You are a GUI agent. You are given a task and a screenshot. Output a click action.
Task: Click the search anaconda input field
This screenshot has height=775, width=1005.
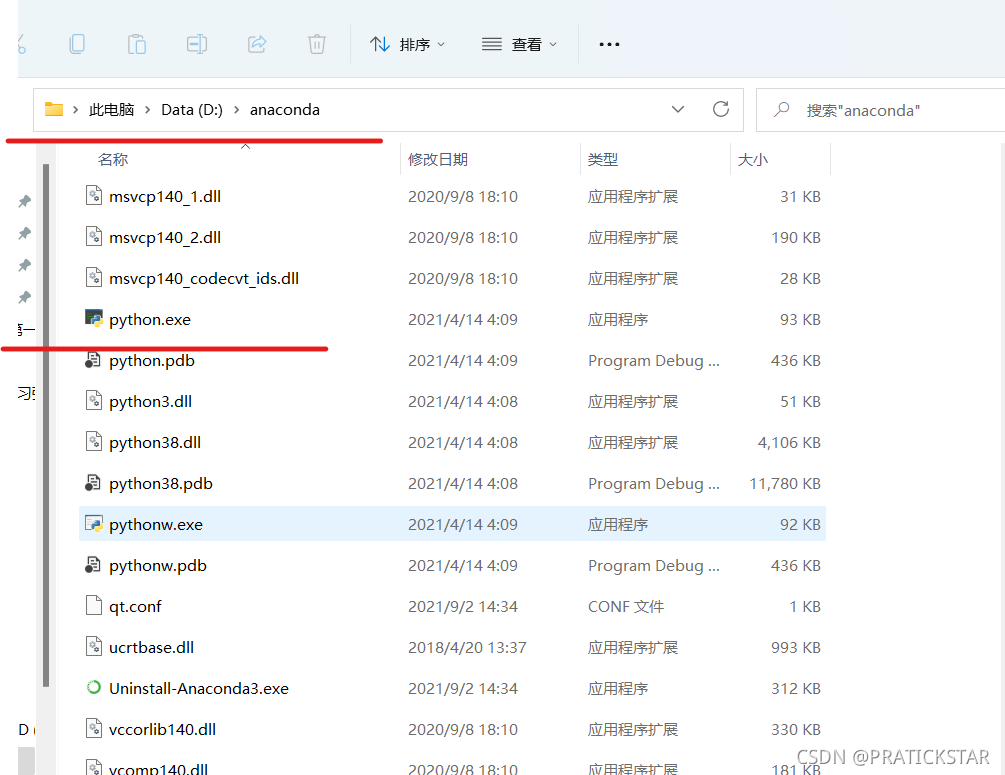pos(881,110)
